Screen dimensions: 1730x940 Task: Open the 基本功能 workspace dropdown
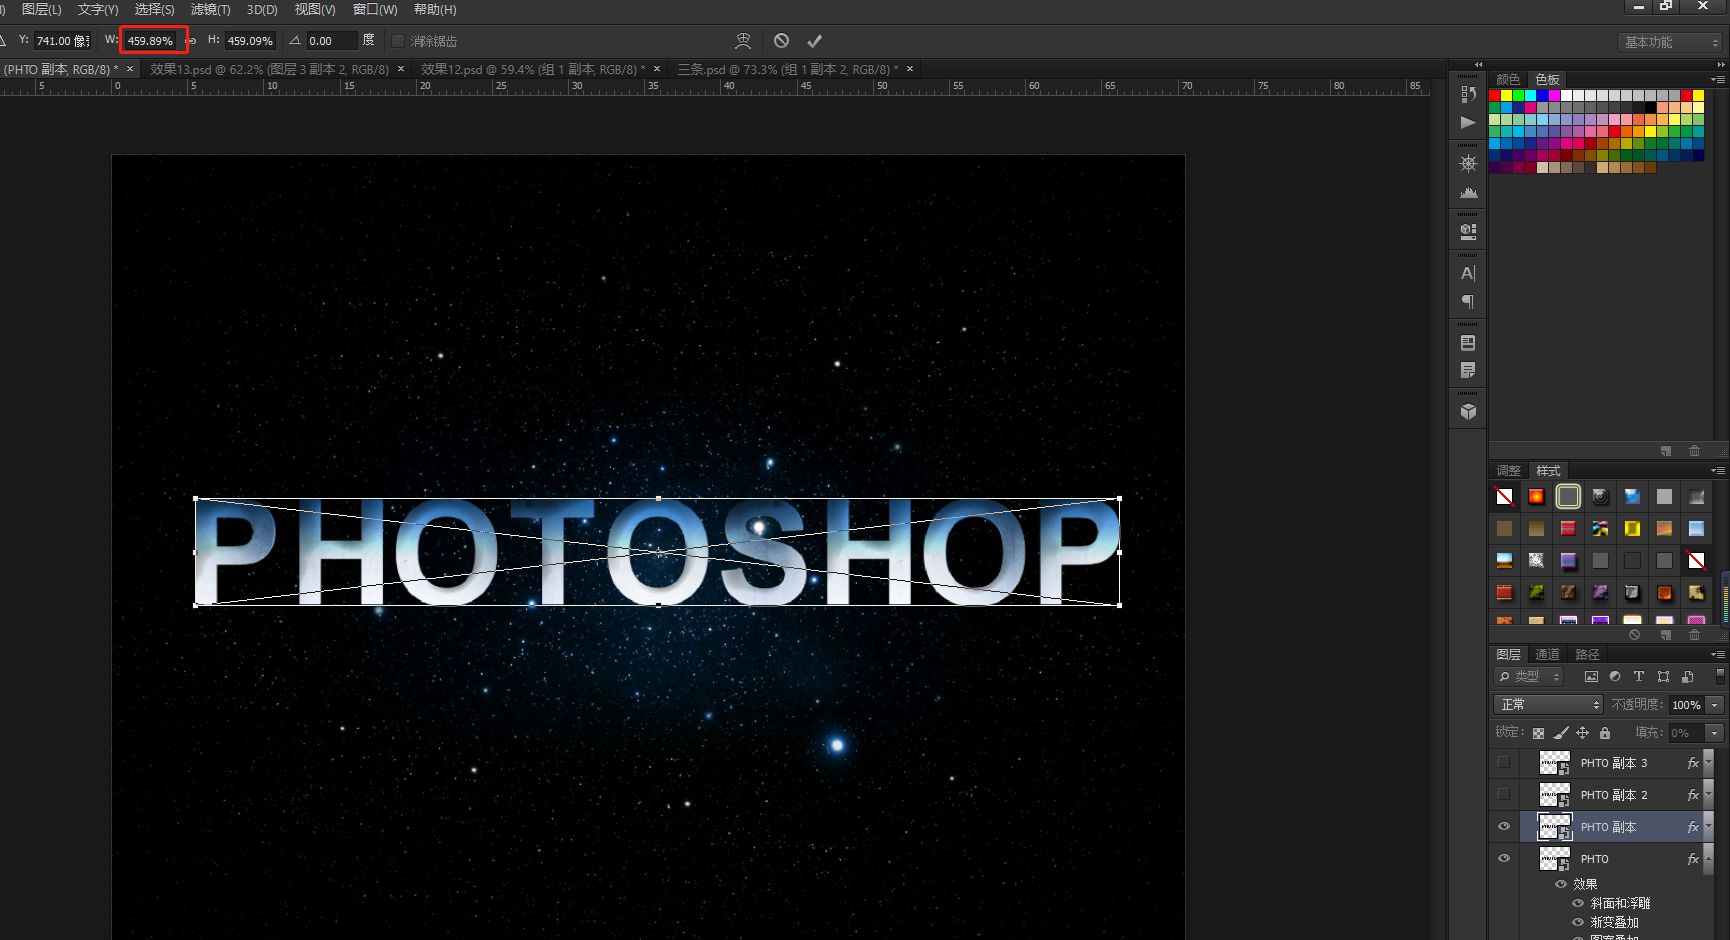click(x=1669, y=42)
